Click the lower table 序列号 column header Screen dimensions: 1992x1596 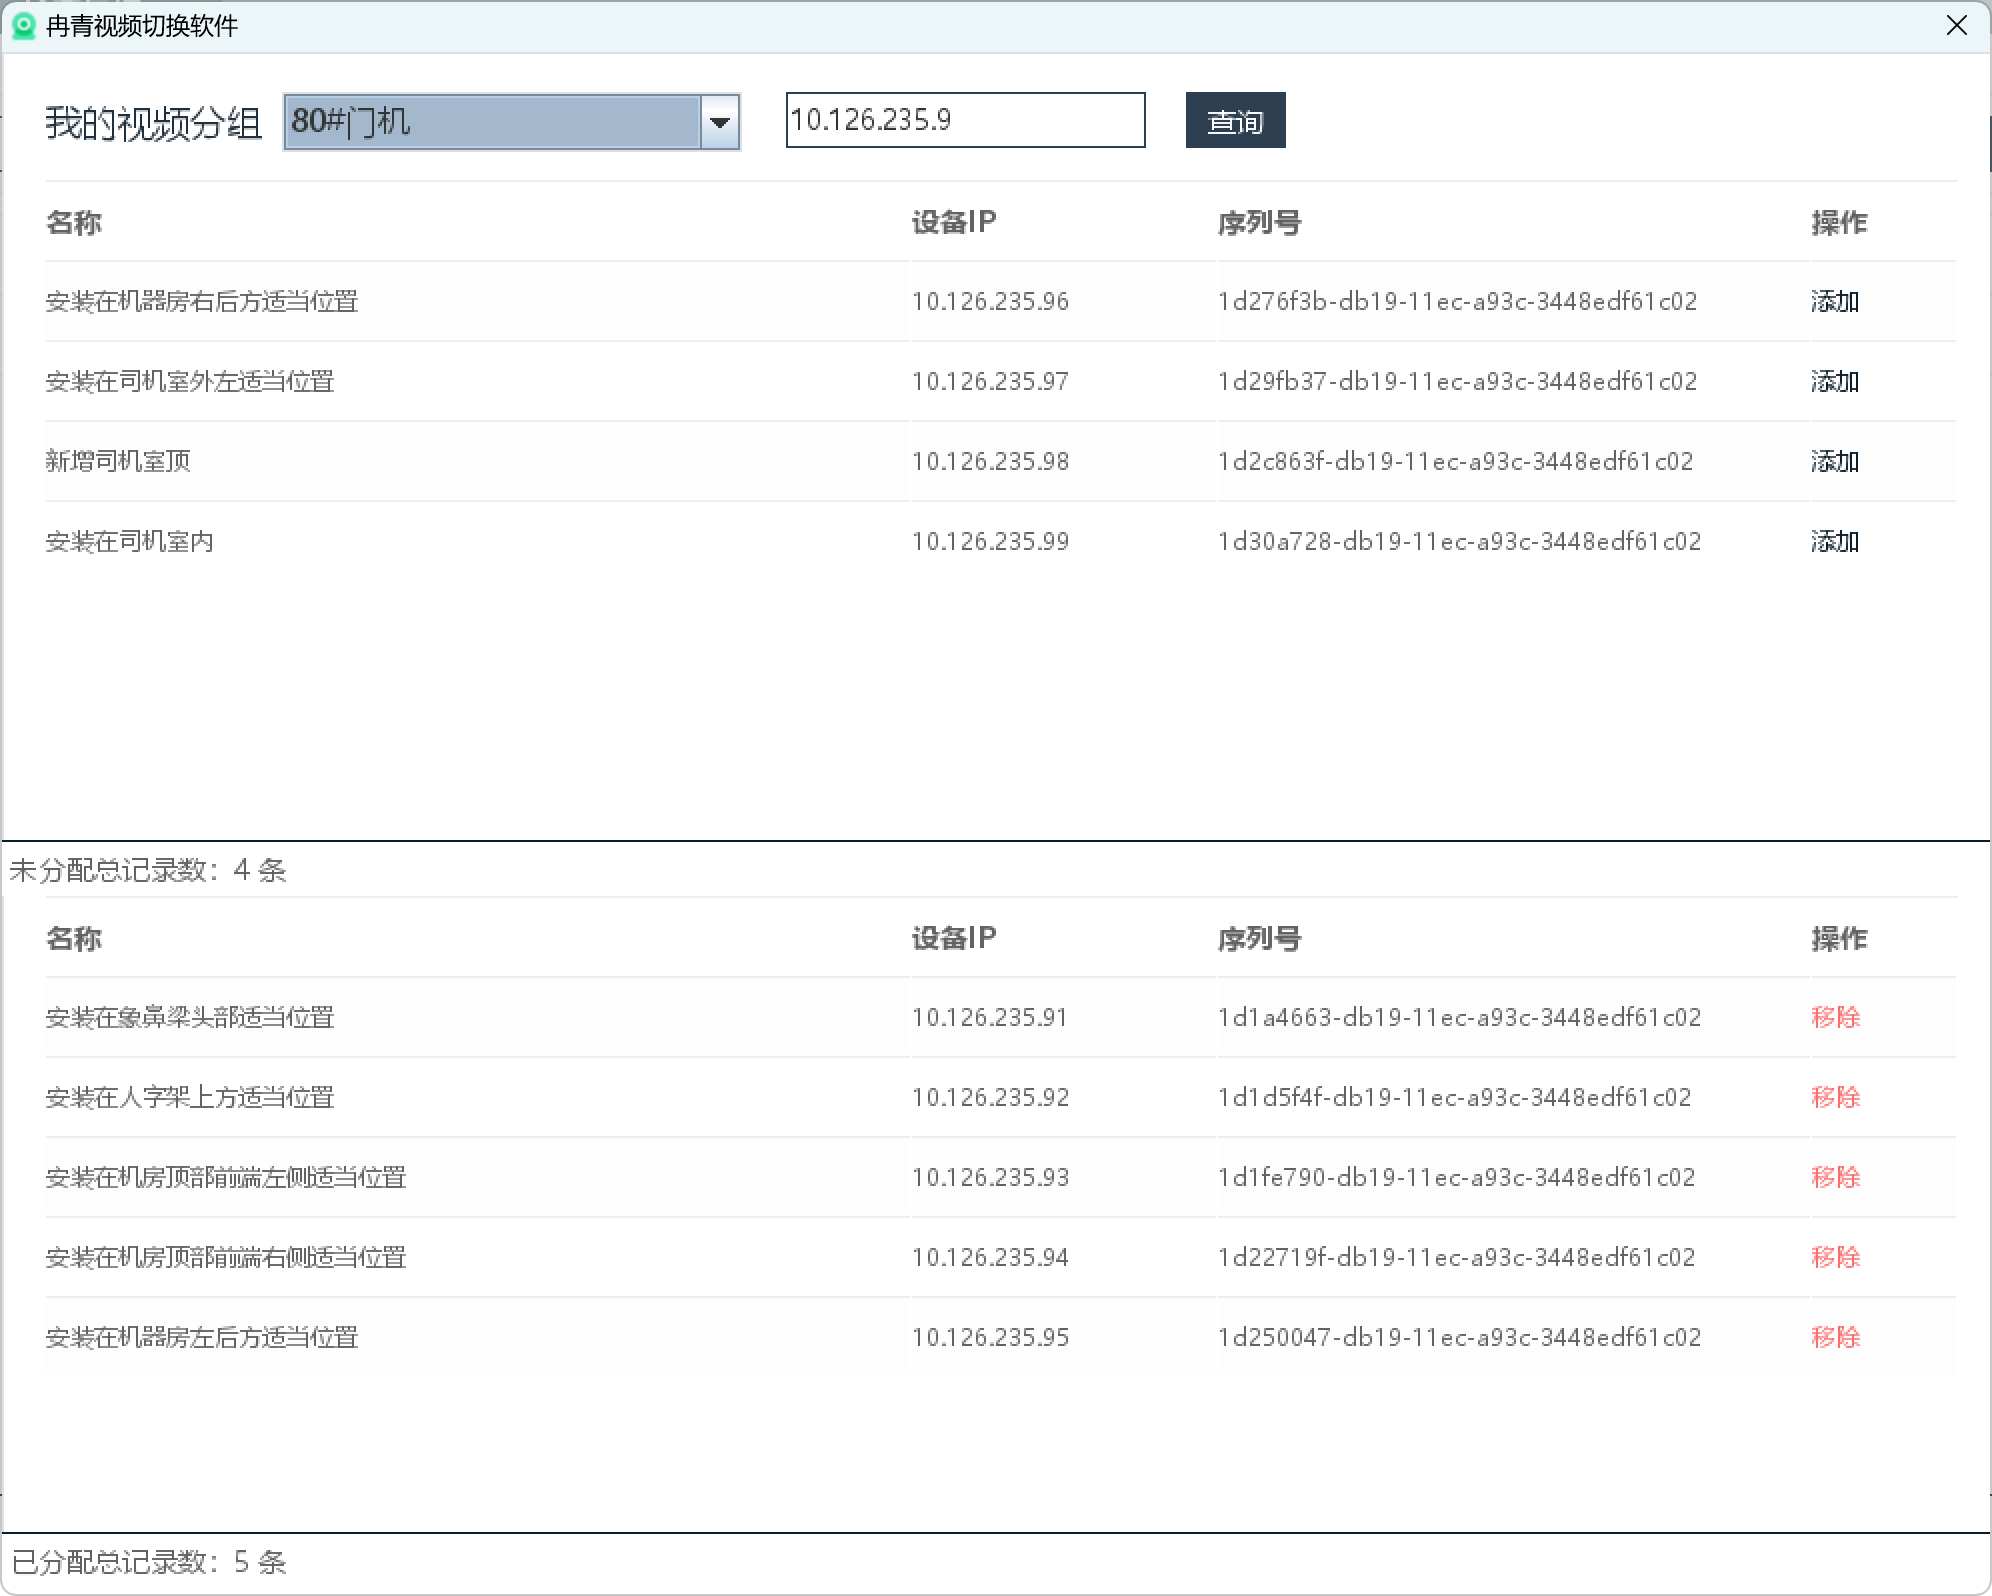[1259, 938]
